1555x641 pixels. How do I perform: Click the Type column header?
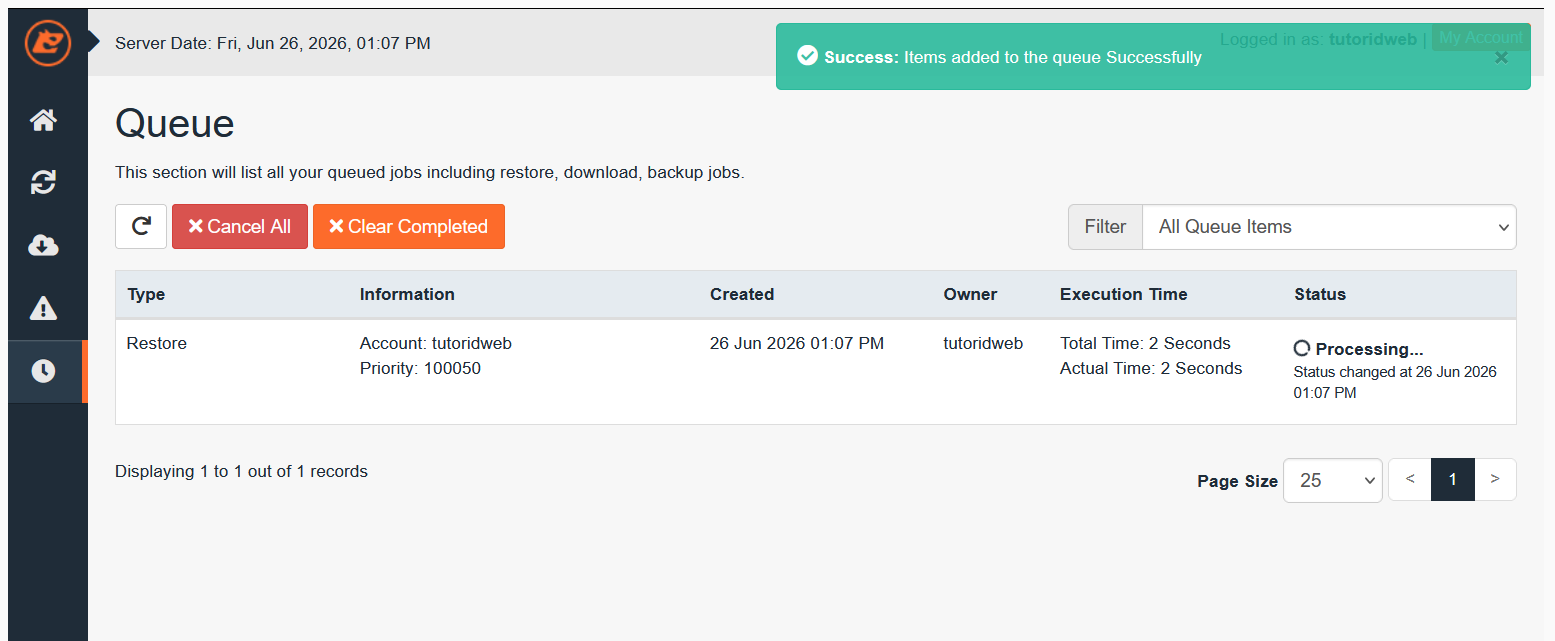[146, 294]
